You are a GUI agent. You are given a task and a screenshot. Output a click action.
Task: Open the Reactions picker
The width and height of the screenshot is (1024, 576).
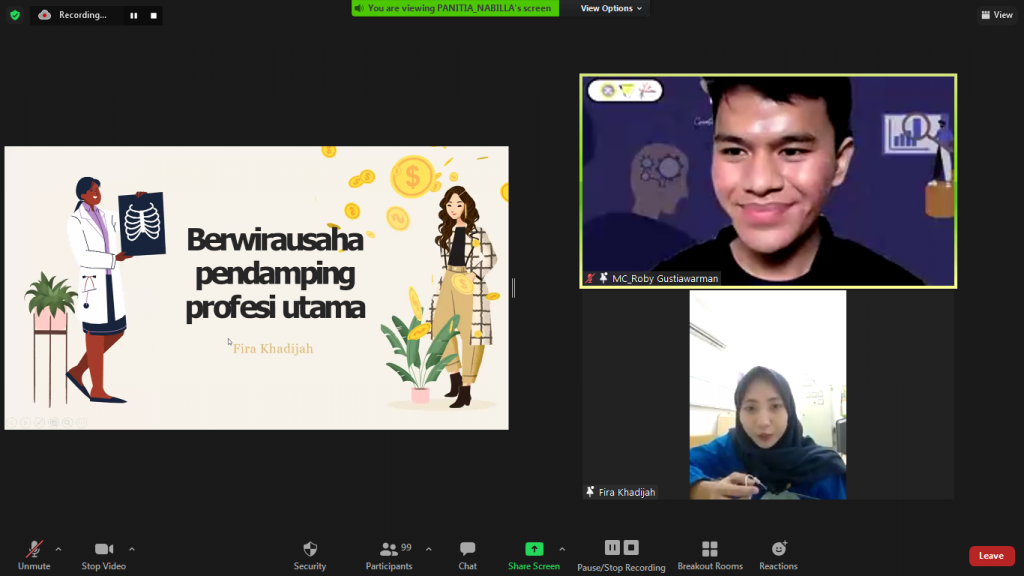coord(778,549)
